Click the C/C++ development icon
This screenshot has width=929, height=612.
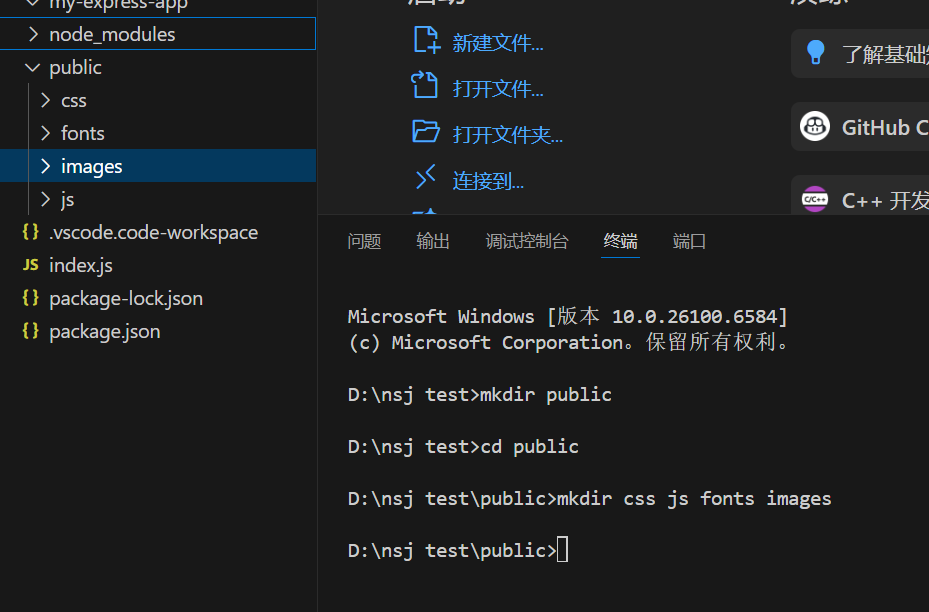coord(815,200)
